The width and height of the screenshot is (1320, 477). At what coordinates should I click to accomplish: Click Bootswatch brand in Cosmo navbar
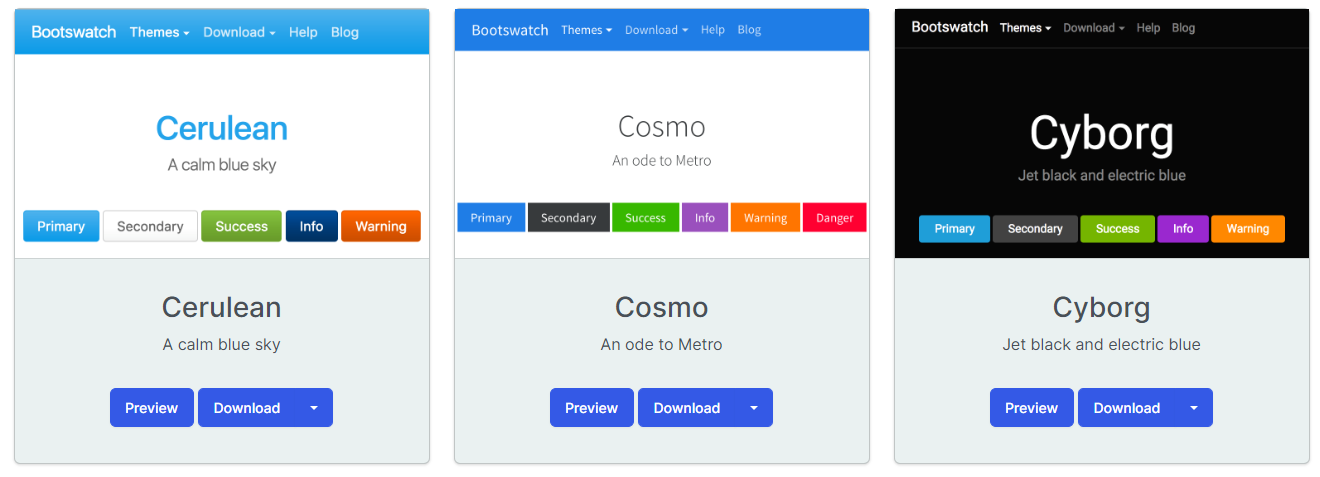click(x=510, y=30)
